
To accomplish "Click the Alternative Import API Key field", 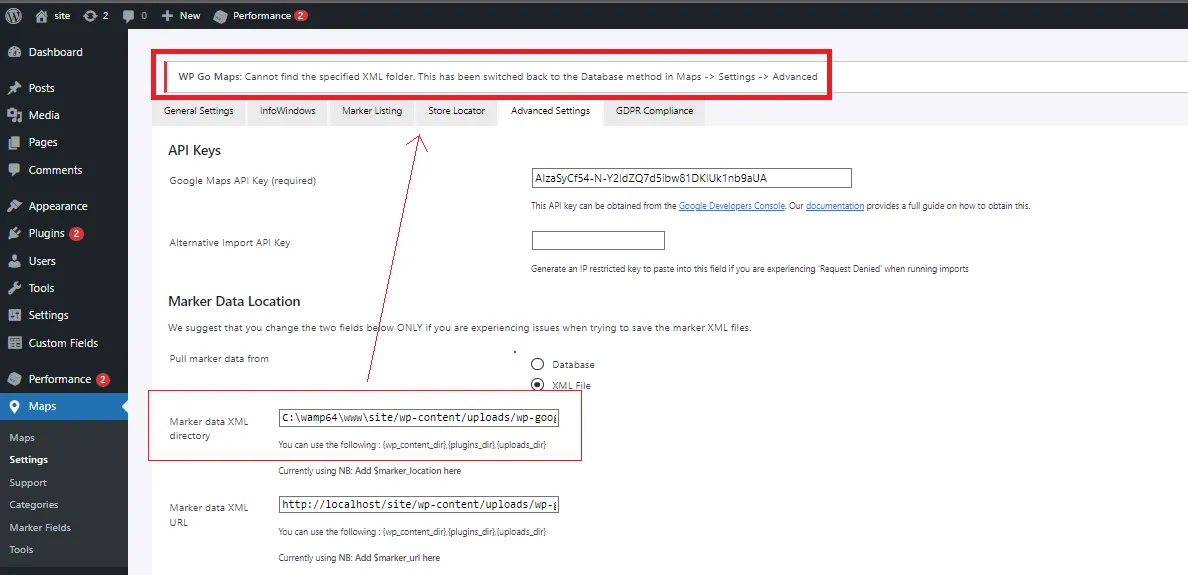I will click(x=598, y=241).
